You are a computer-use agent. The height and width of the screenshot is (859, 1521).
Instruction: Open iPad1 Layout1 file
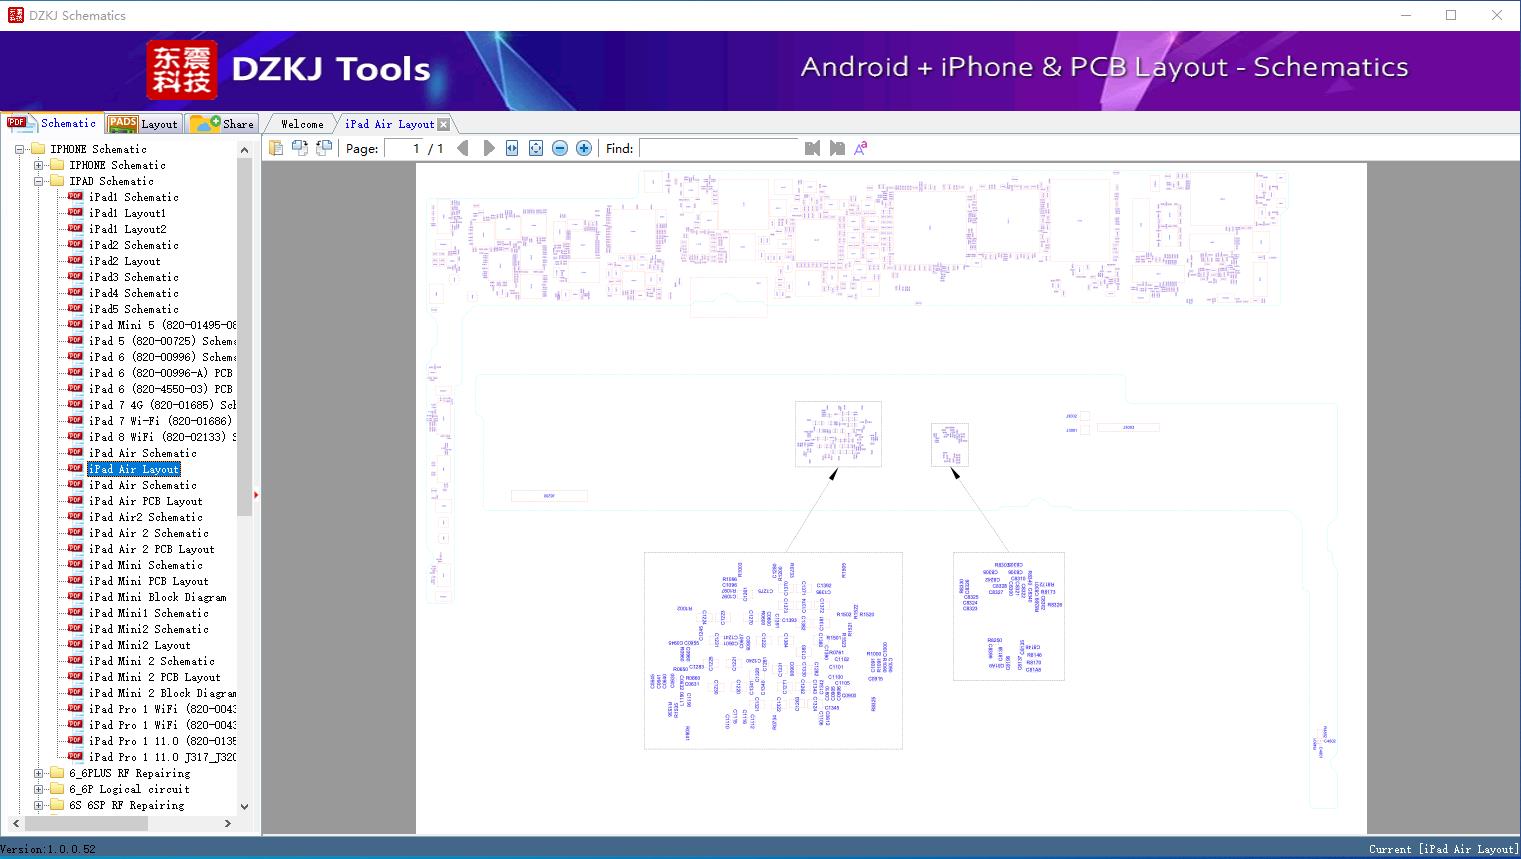tap(127, 214)
